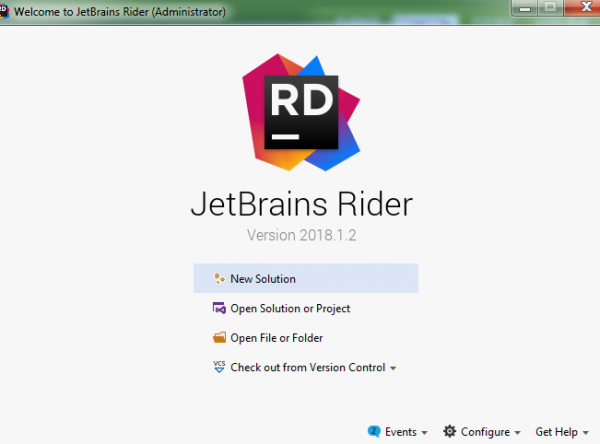Select New Solution

pos(306,278)
